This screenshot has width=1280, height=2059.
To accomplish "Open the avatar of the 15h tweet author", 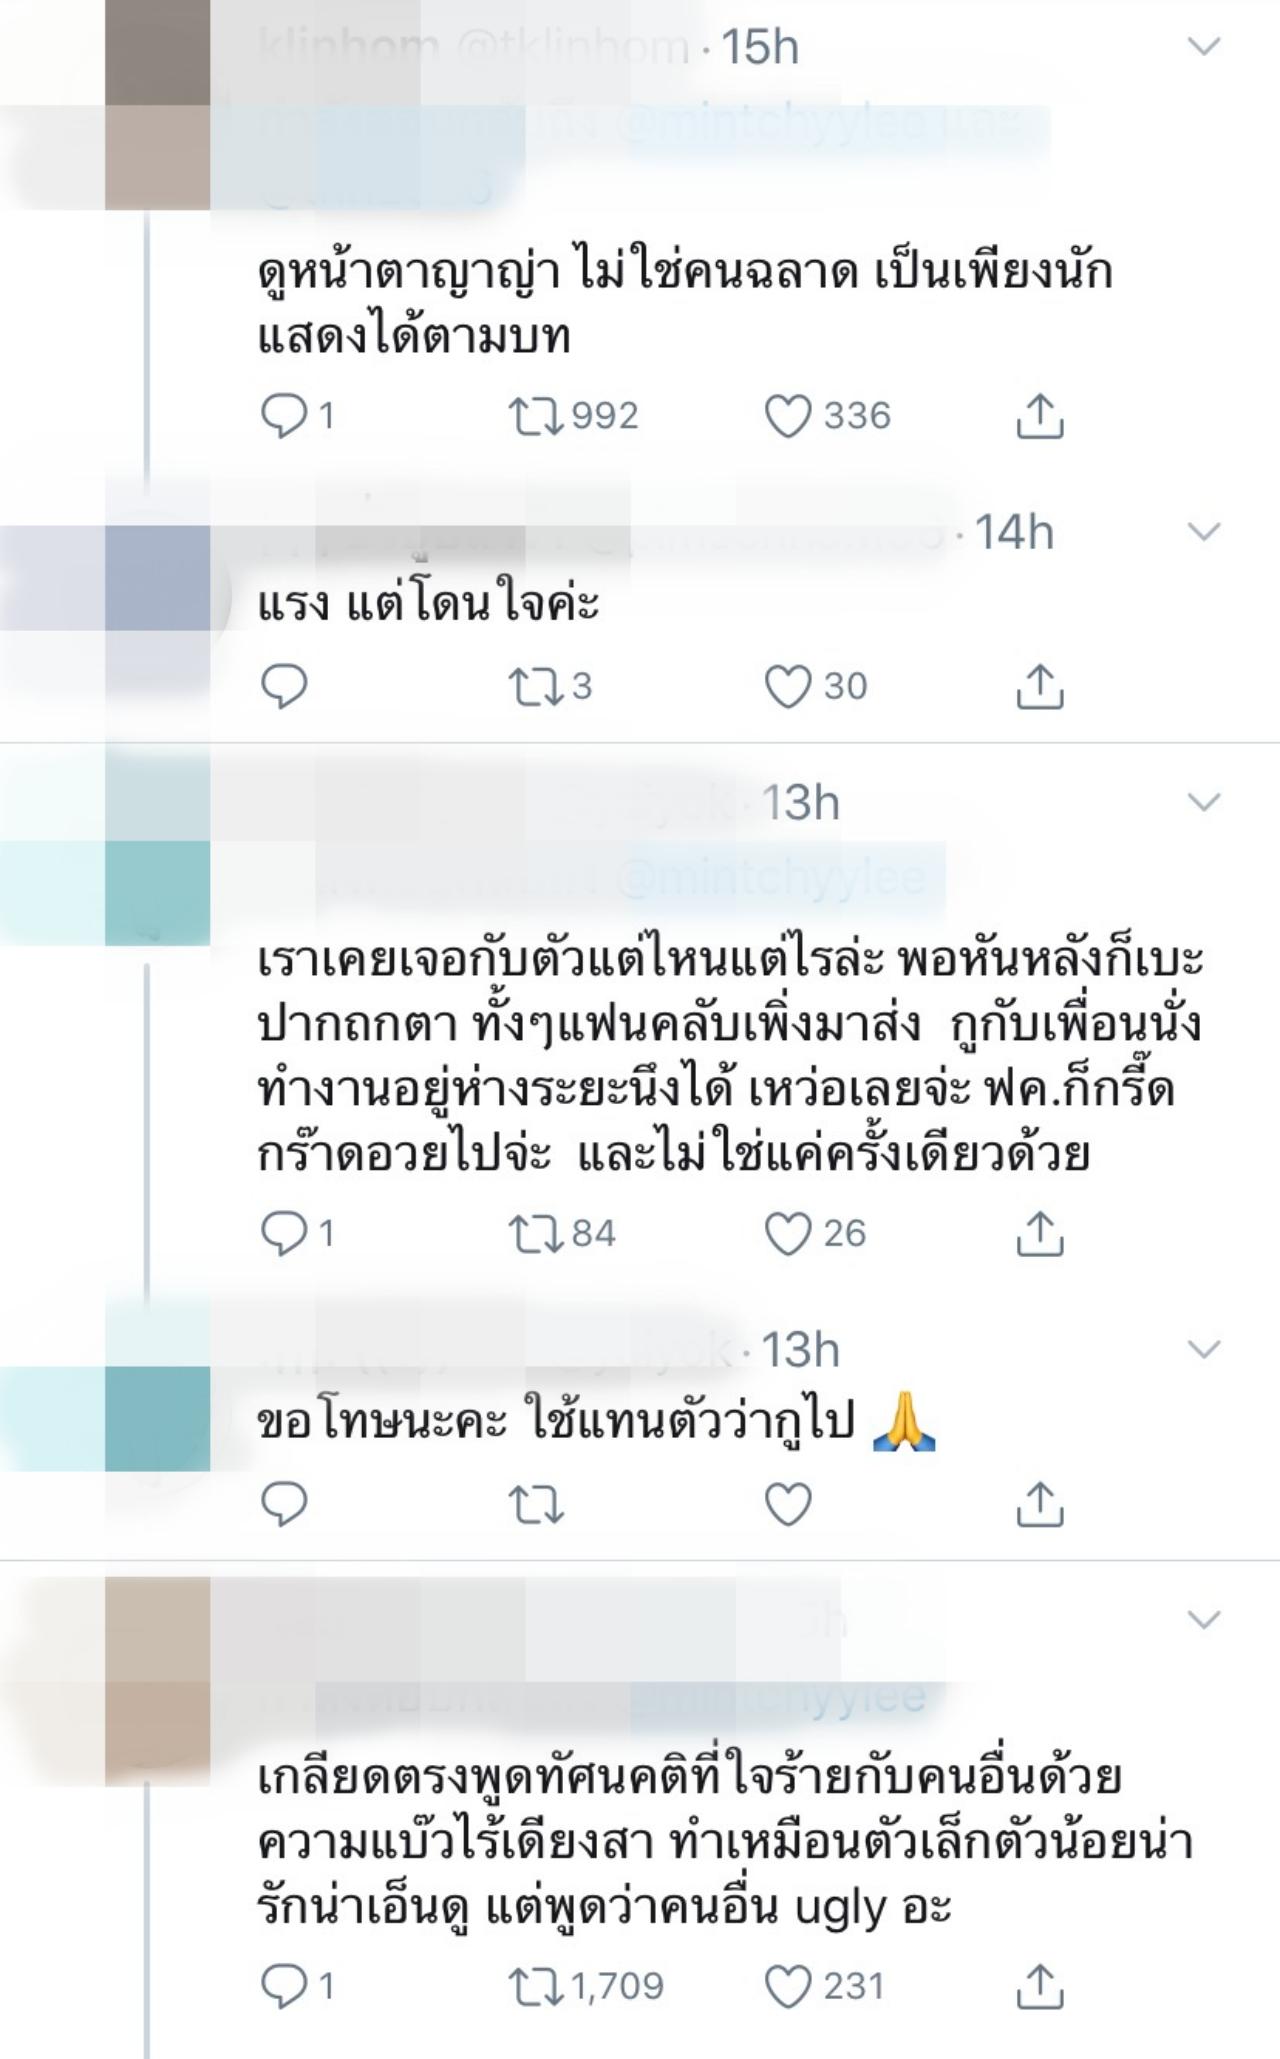I will [158, 105].
